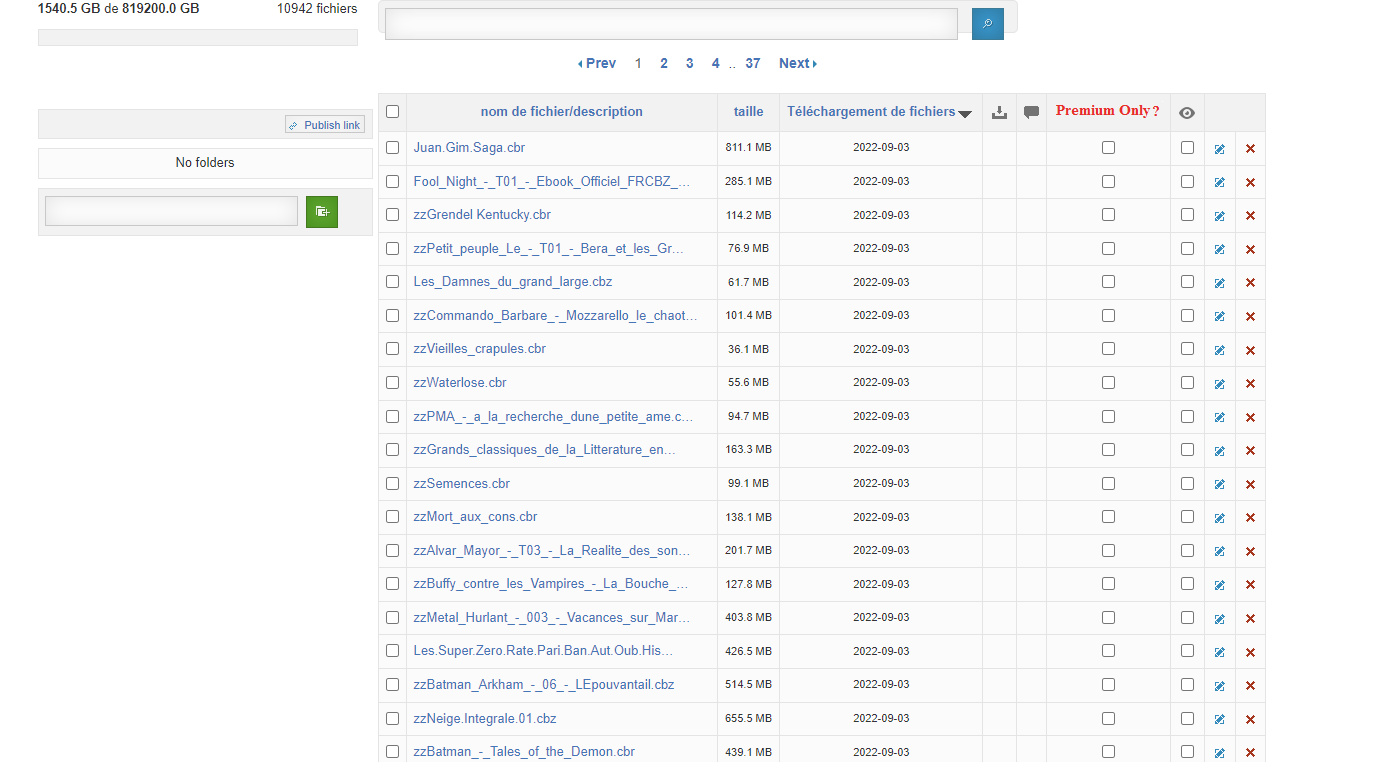Screen dimensions: 1392x762
Task: Click the eye visibility column header icon
Action: 1187,112
